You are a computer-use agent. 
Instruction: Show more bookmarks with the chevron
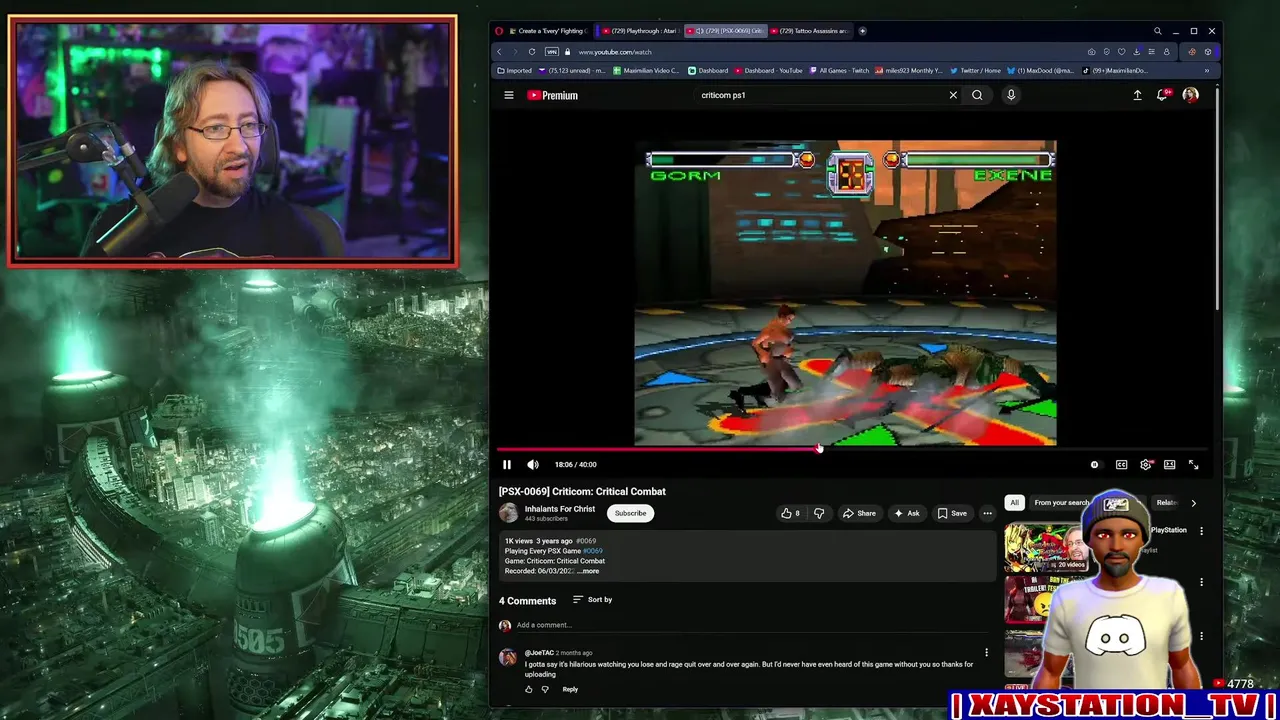pos(1207,71)
